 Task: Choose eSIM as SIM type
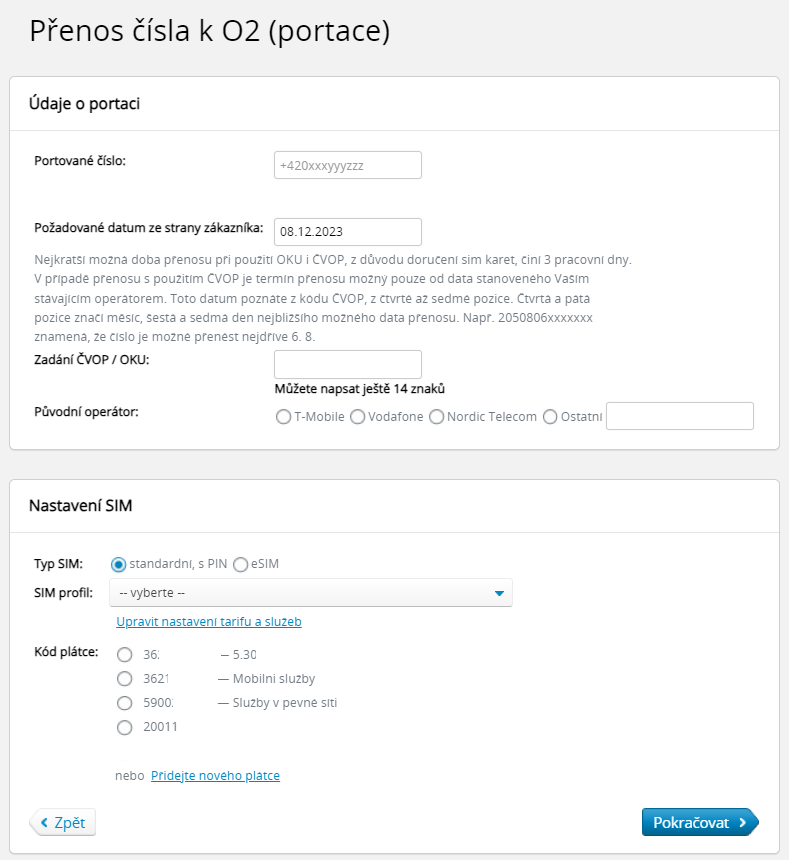240,564
